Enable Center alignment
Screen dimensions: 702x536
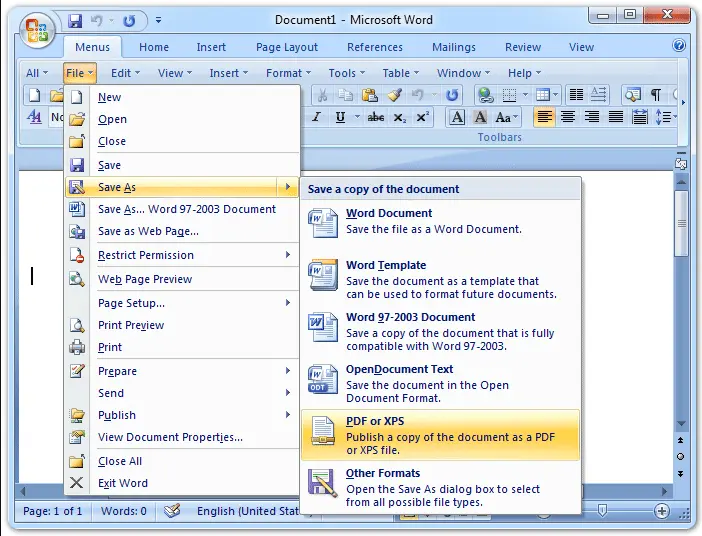[568, 117]
